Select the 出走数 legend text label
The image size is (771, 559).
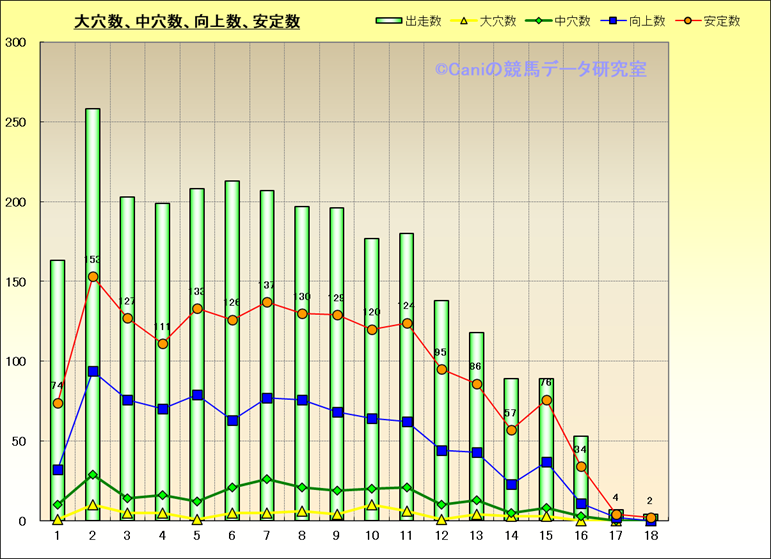coord(423,21)
